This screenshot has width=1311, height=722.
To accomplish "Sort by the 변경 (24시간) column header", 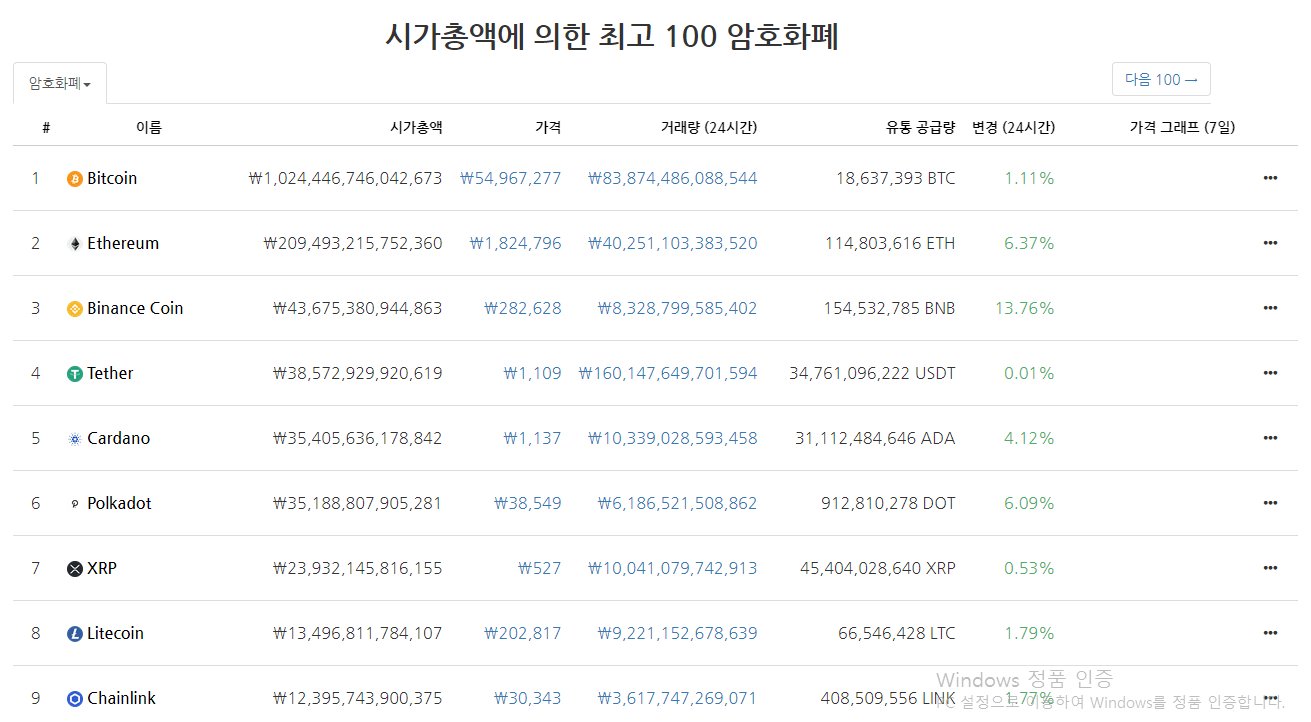I will [x=1013, y=127].
